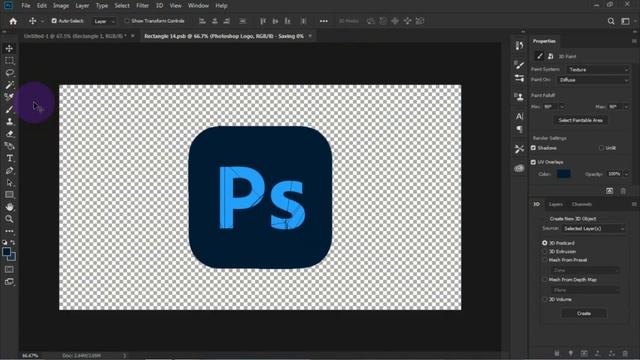This screenshot has width=640, height=360.
Task: Open the Paint On Diffuse dropdown
Action: pos(593,80)
